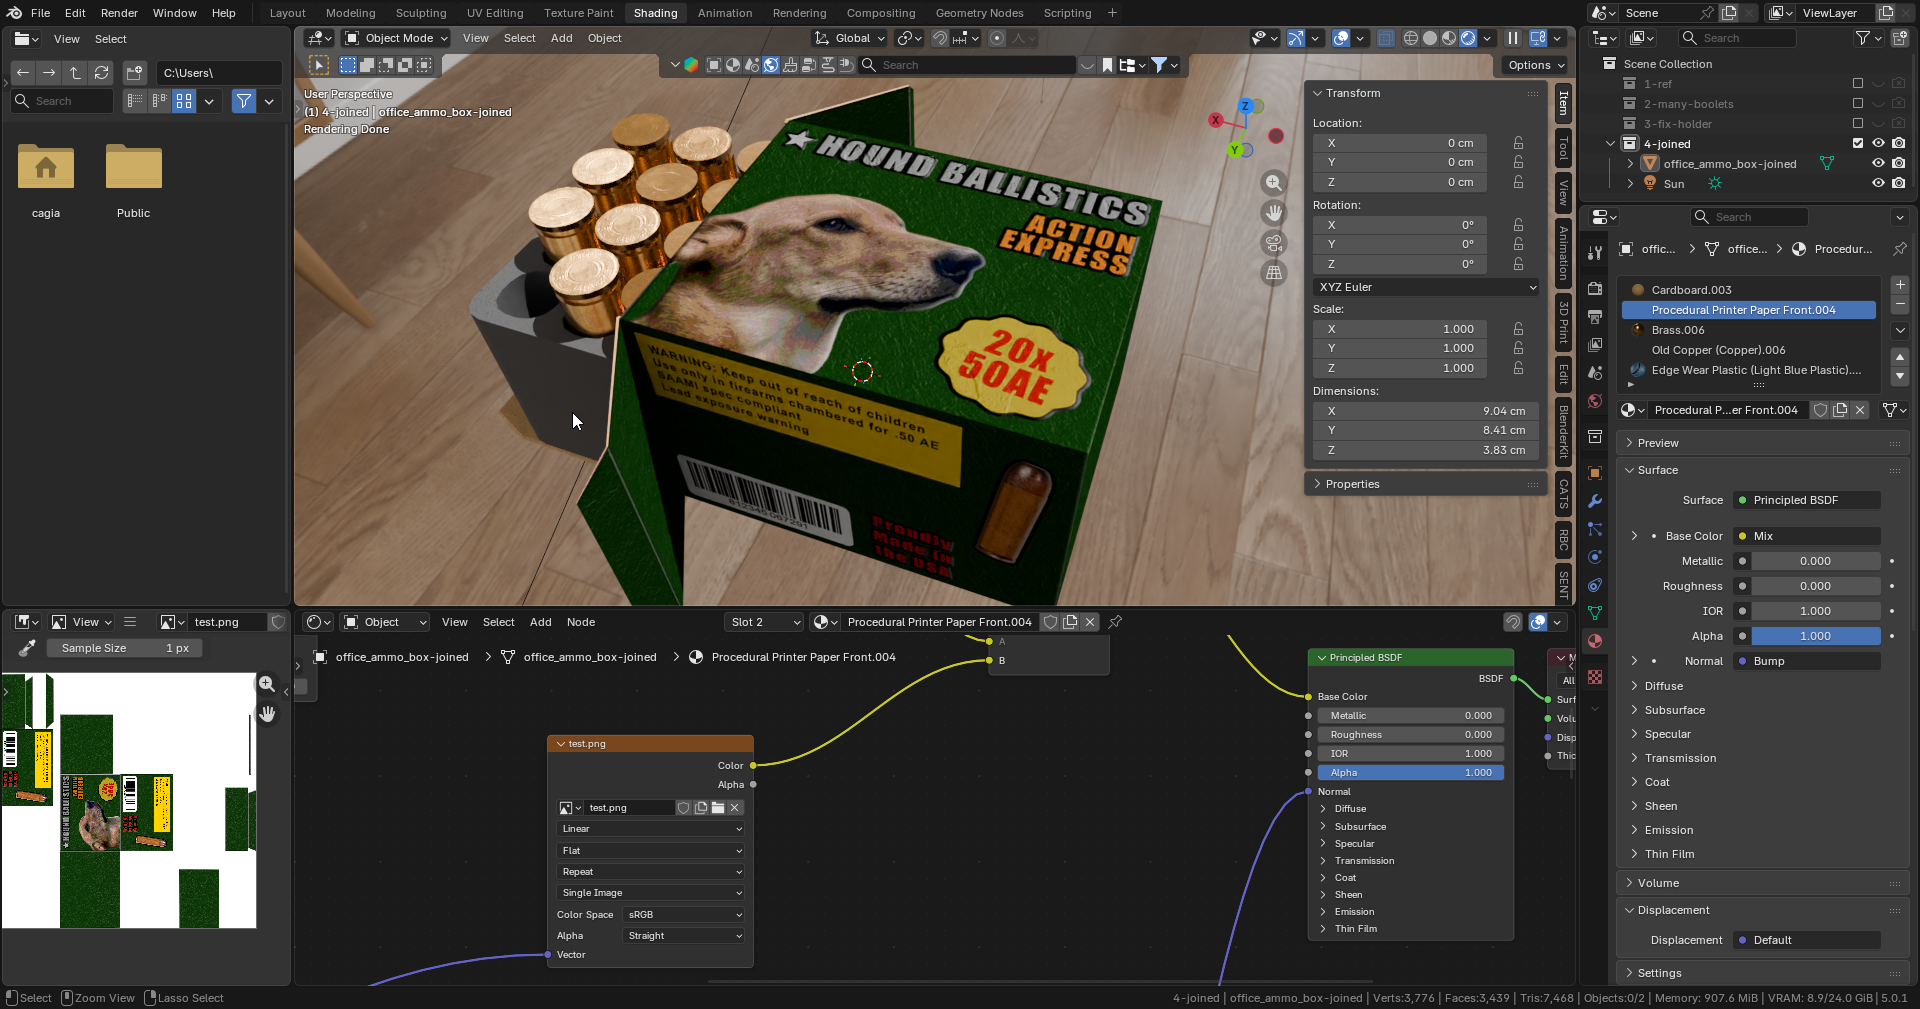Screen dimensions: 1920x1009
Task: Open the Linear interpolation dropdown
Action: tap(650, 829)
